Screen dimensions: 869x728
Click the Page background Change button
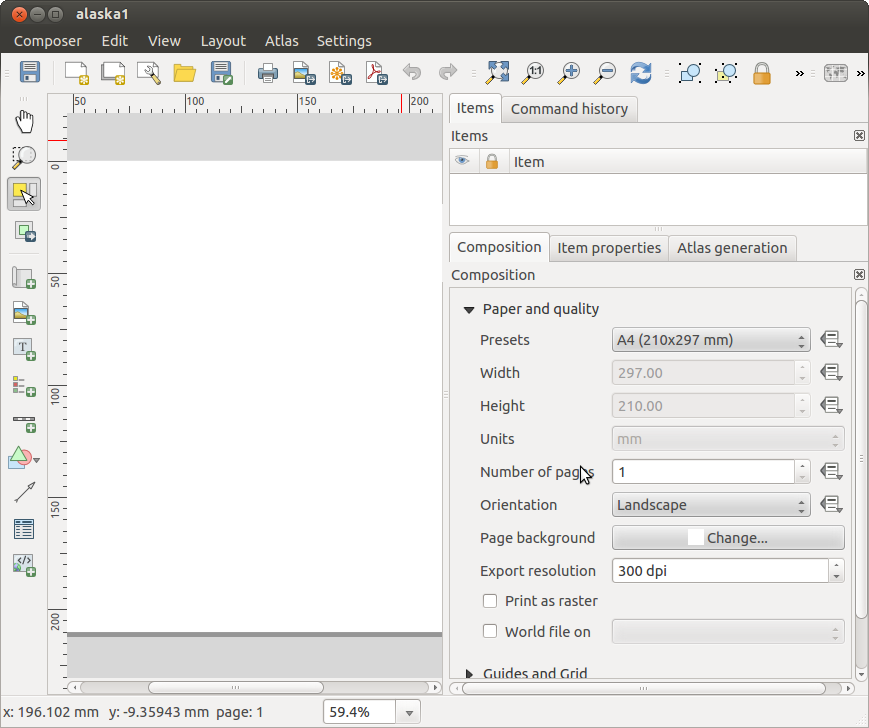point(727,538)
